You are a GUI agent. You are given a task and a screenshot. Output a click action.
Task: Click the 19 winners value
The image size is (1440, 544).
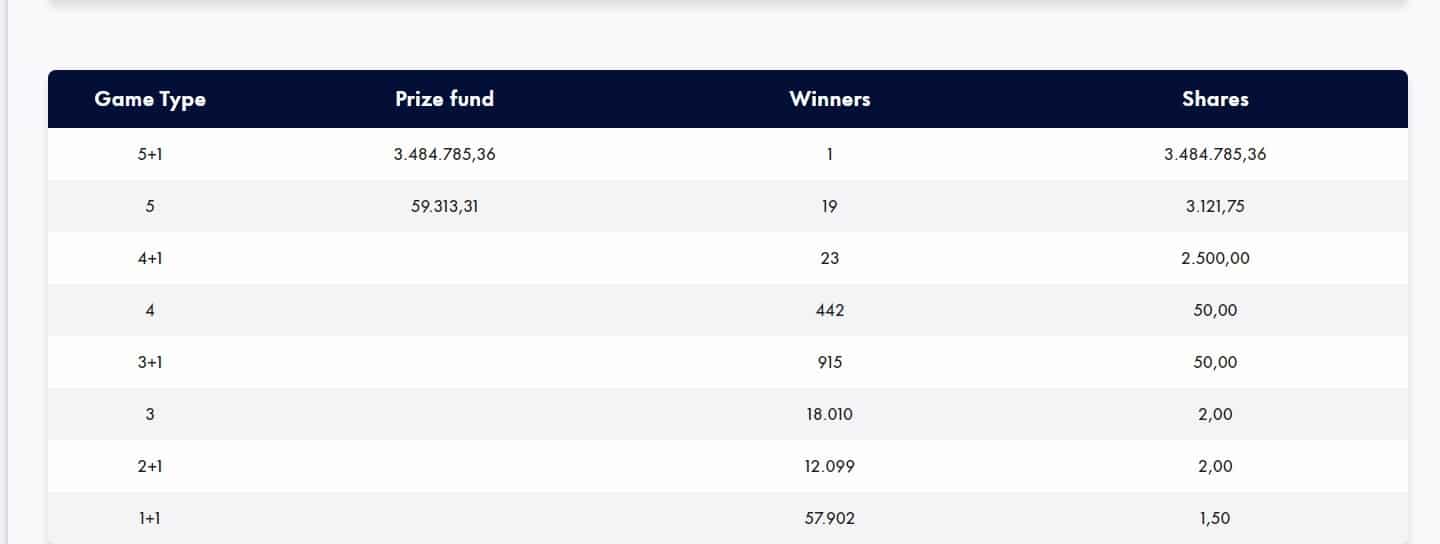(829, 206)
